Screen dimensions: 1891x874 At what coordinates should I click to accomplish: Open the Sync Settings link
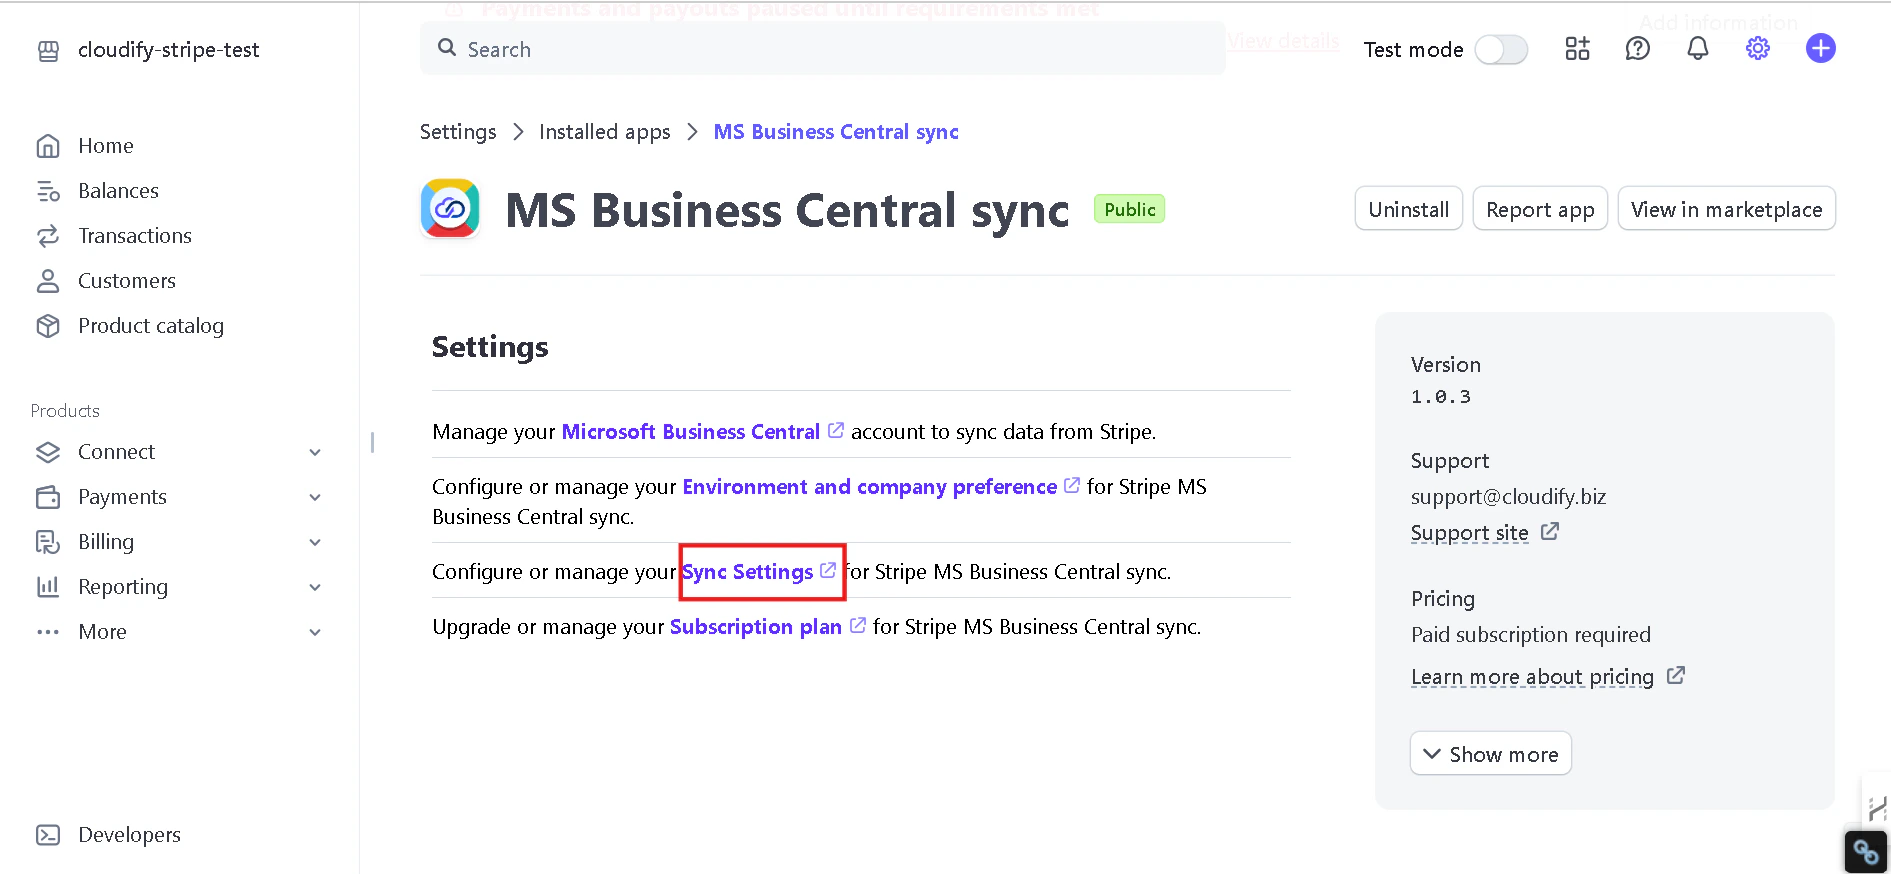748,571
